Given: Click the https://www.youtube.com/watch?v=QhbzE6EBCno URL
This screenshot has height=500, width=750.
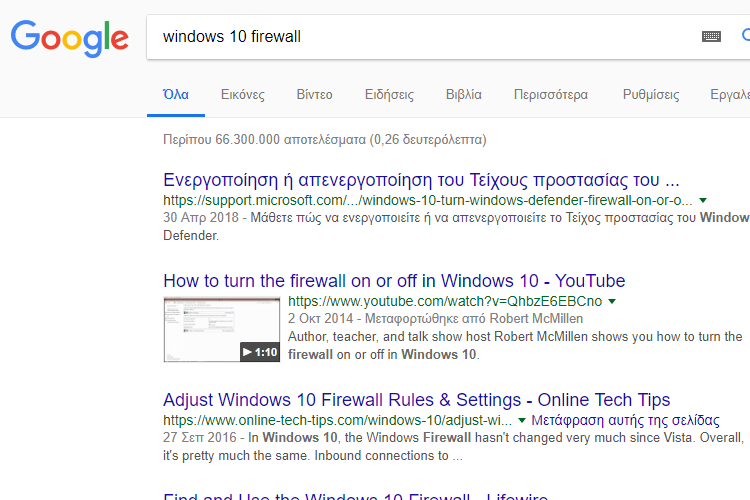Looking at the screenshot, I should click(445, 301).
